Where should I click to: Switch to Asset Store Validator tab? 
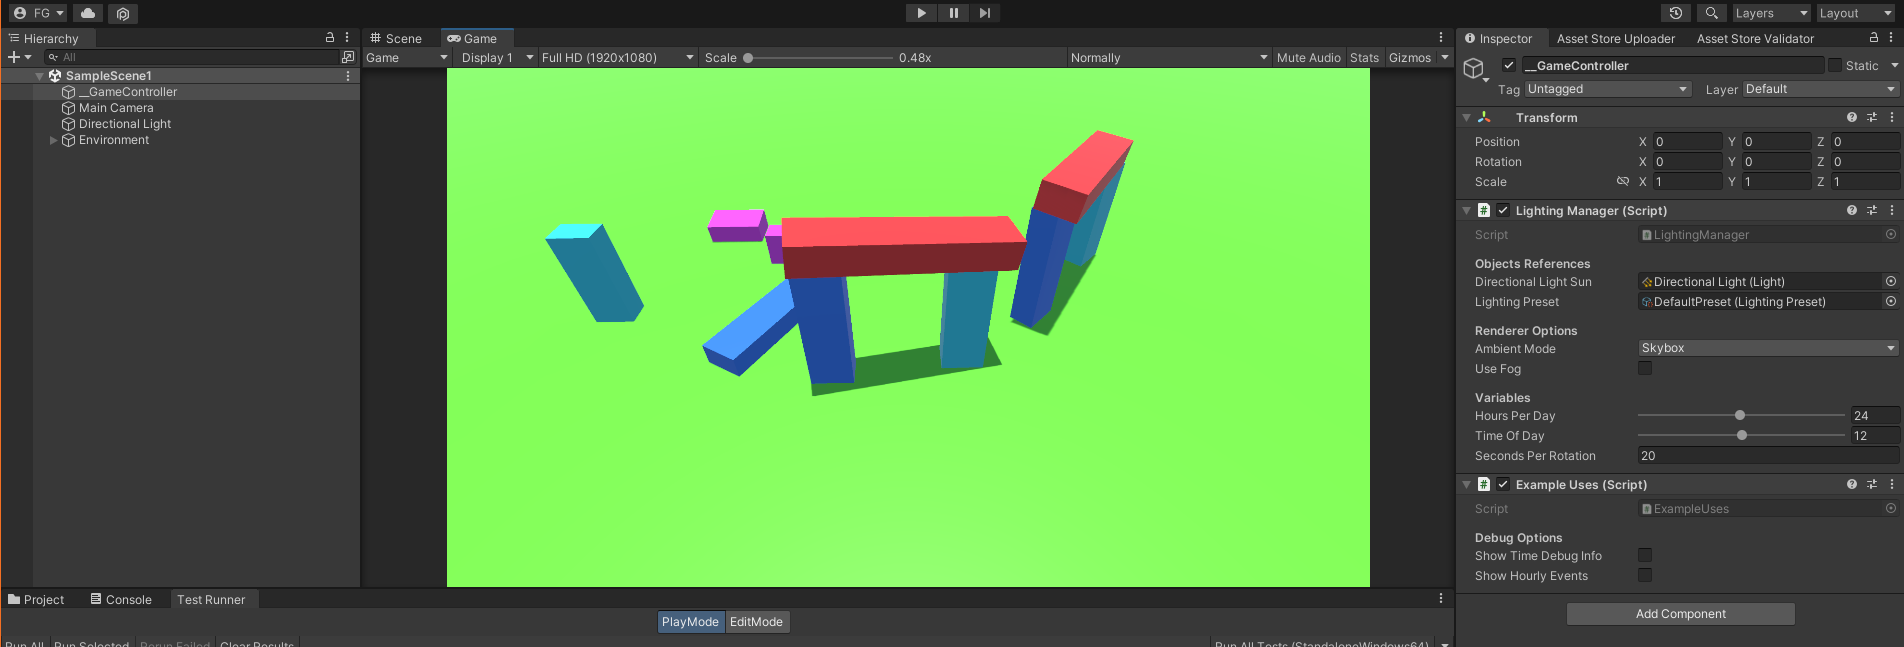pyautogui.click(x=1755, y=38)
